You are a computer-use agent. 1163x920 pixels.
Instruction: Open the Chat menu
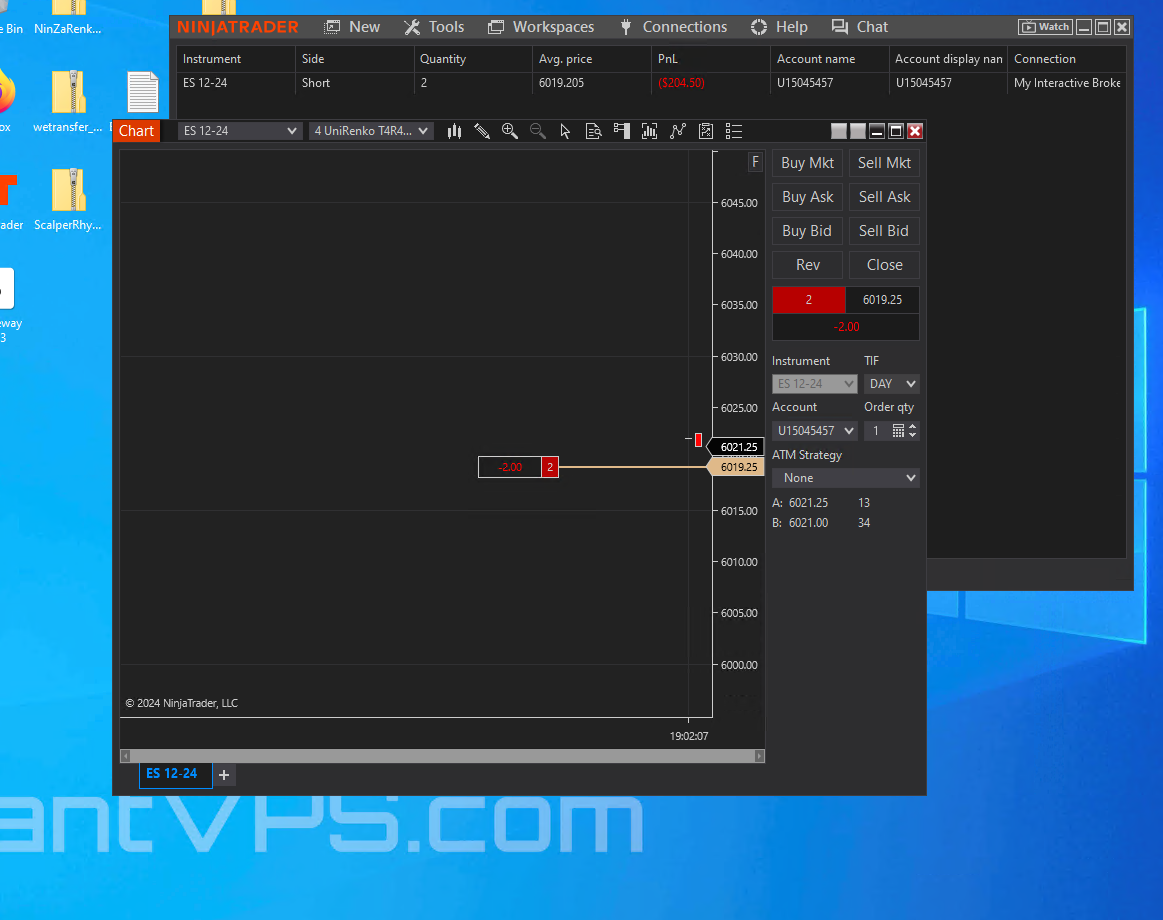click(x=860, y=27)
